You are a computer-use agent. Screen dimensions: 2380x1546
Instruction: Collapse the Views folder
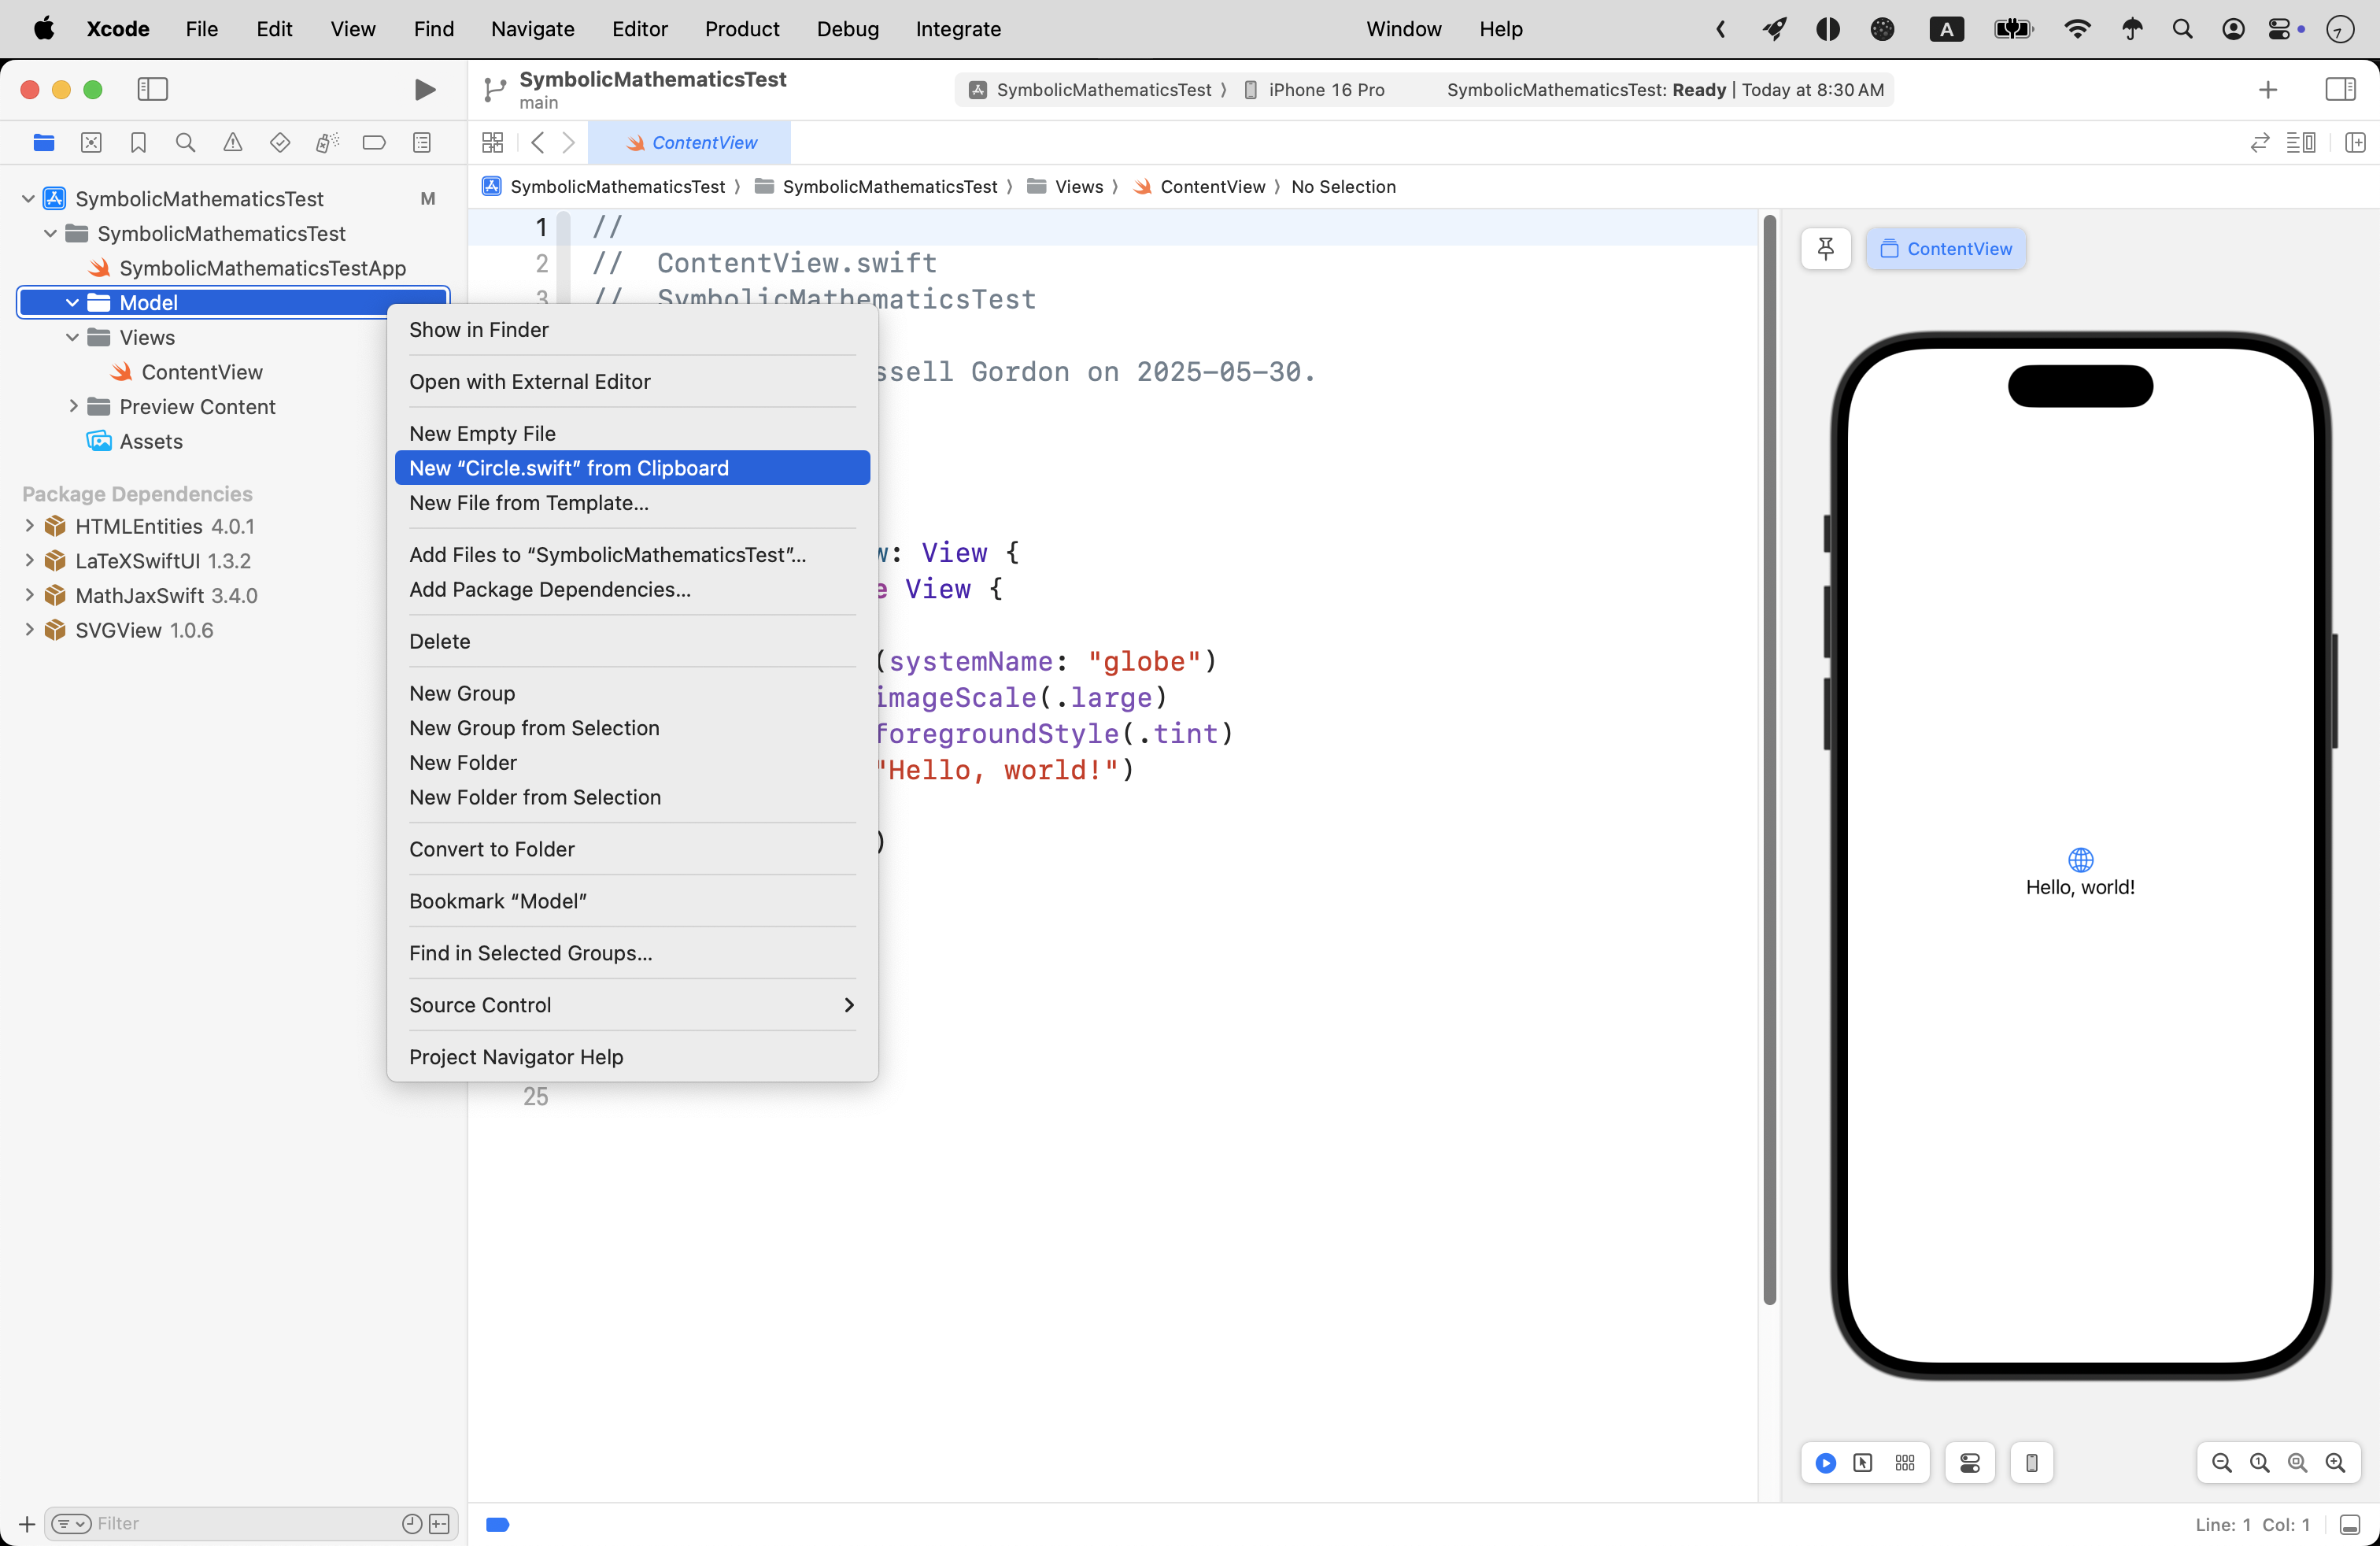[x=72, y=337]
